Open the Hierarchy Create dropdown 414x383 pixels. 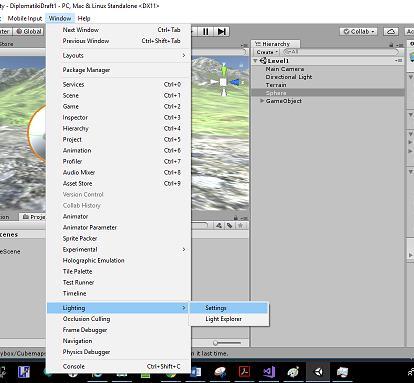267,52
